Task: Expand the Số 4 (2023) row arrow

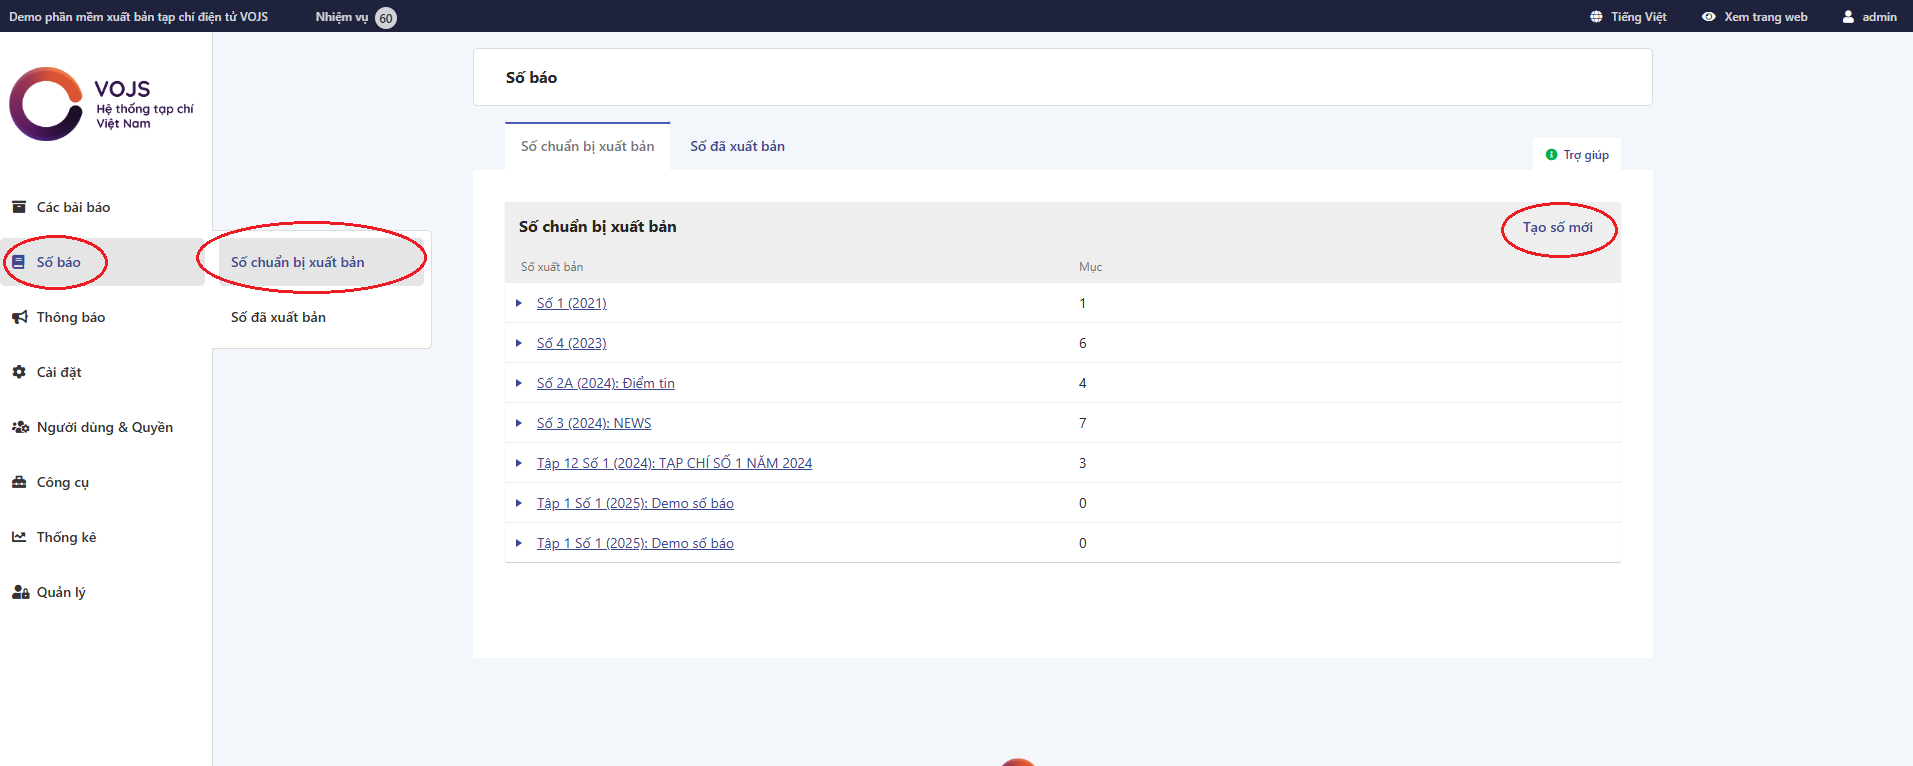Action: point(519,343)
